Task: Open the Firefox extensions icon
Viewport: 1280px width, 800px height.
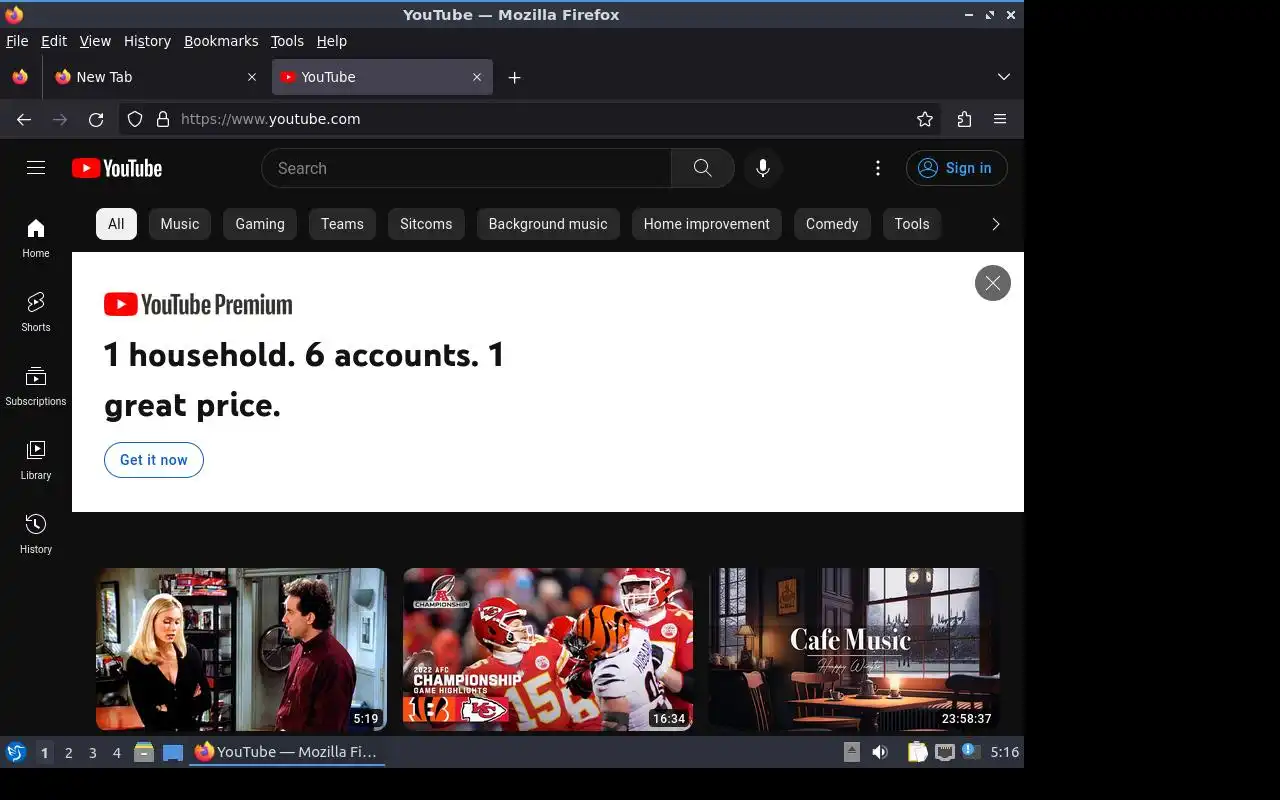Action: point(964,119)
